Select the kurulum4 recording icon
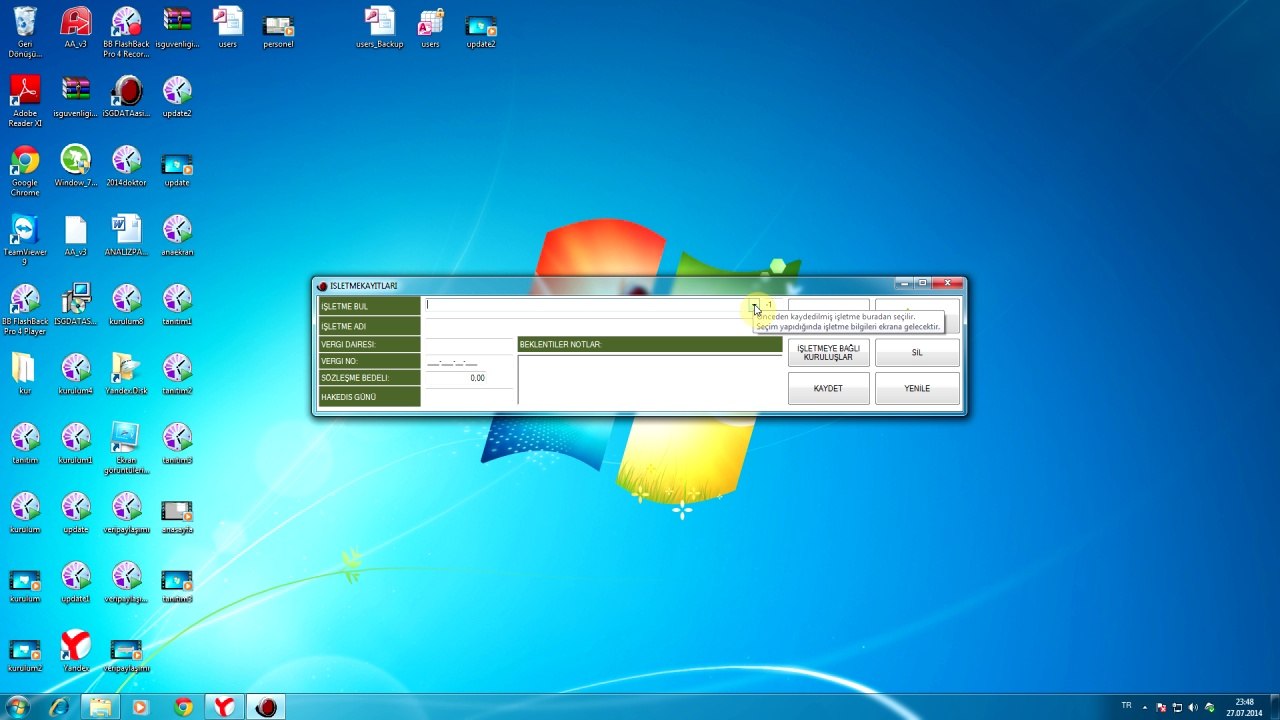The height and width of the screenshot is (720, 1280). tap(76, 373)
